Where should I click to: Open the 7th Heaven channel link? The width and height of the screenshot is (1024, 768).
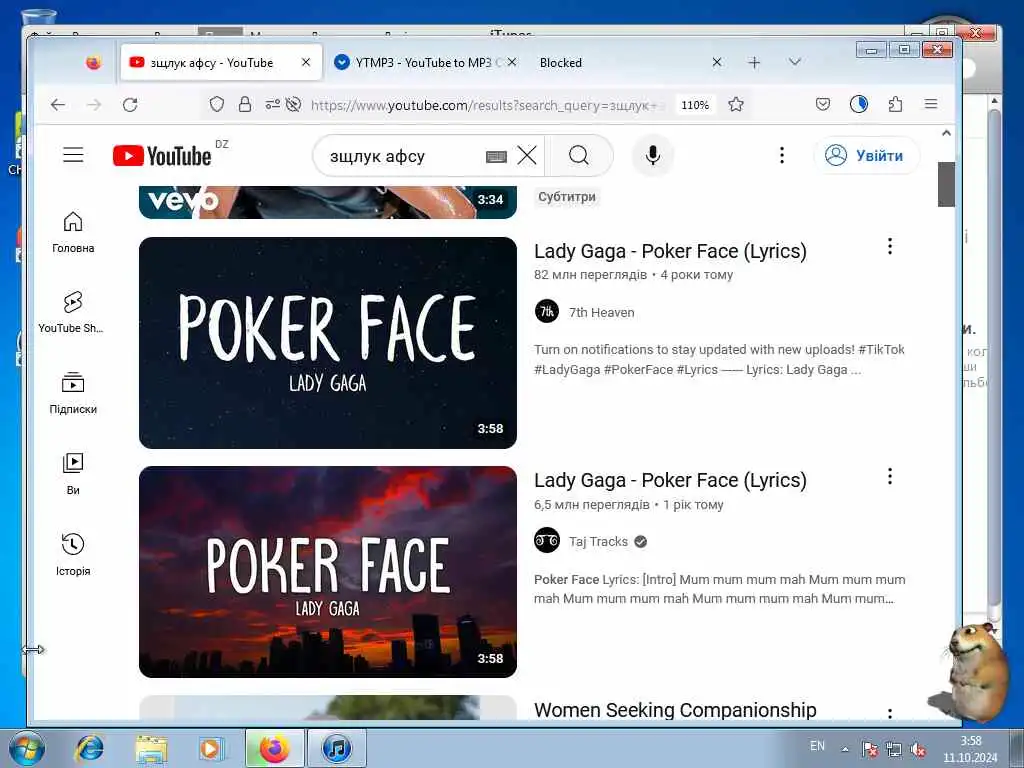point(601,312)
